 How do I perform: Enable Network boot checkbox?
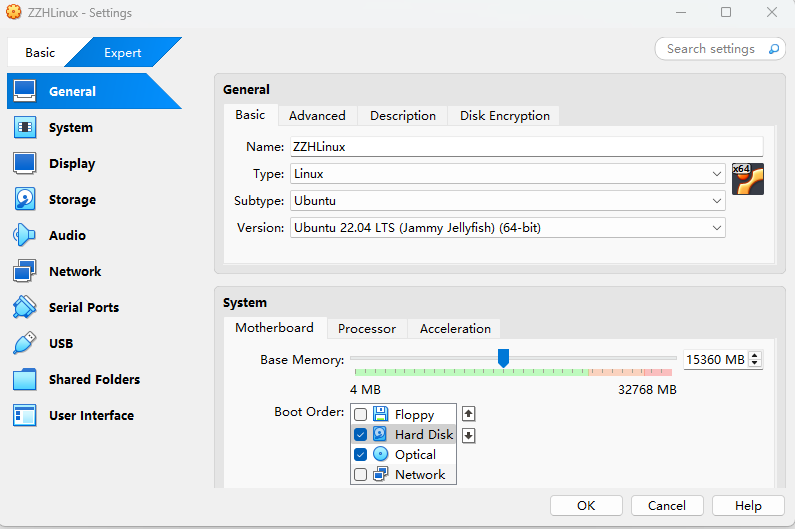click(x=360, y=475)
